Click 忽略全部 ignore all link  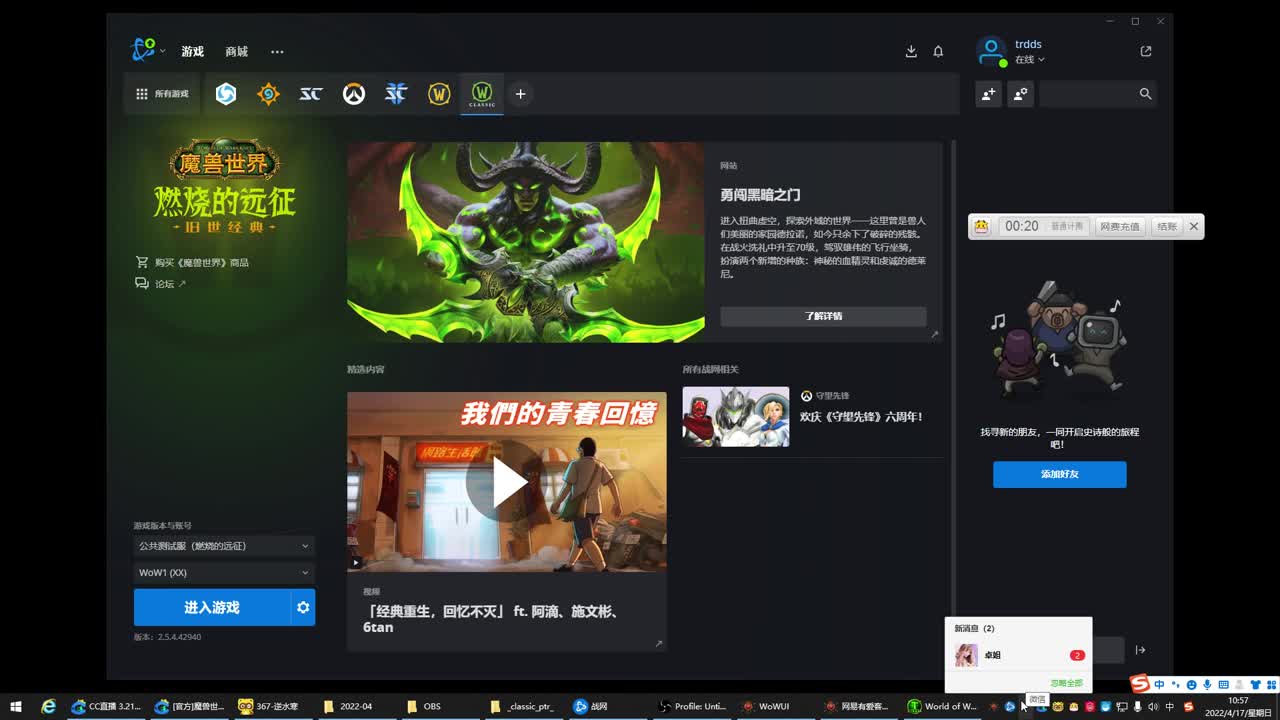1066,683
